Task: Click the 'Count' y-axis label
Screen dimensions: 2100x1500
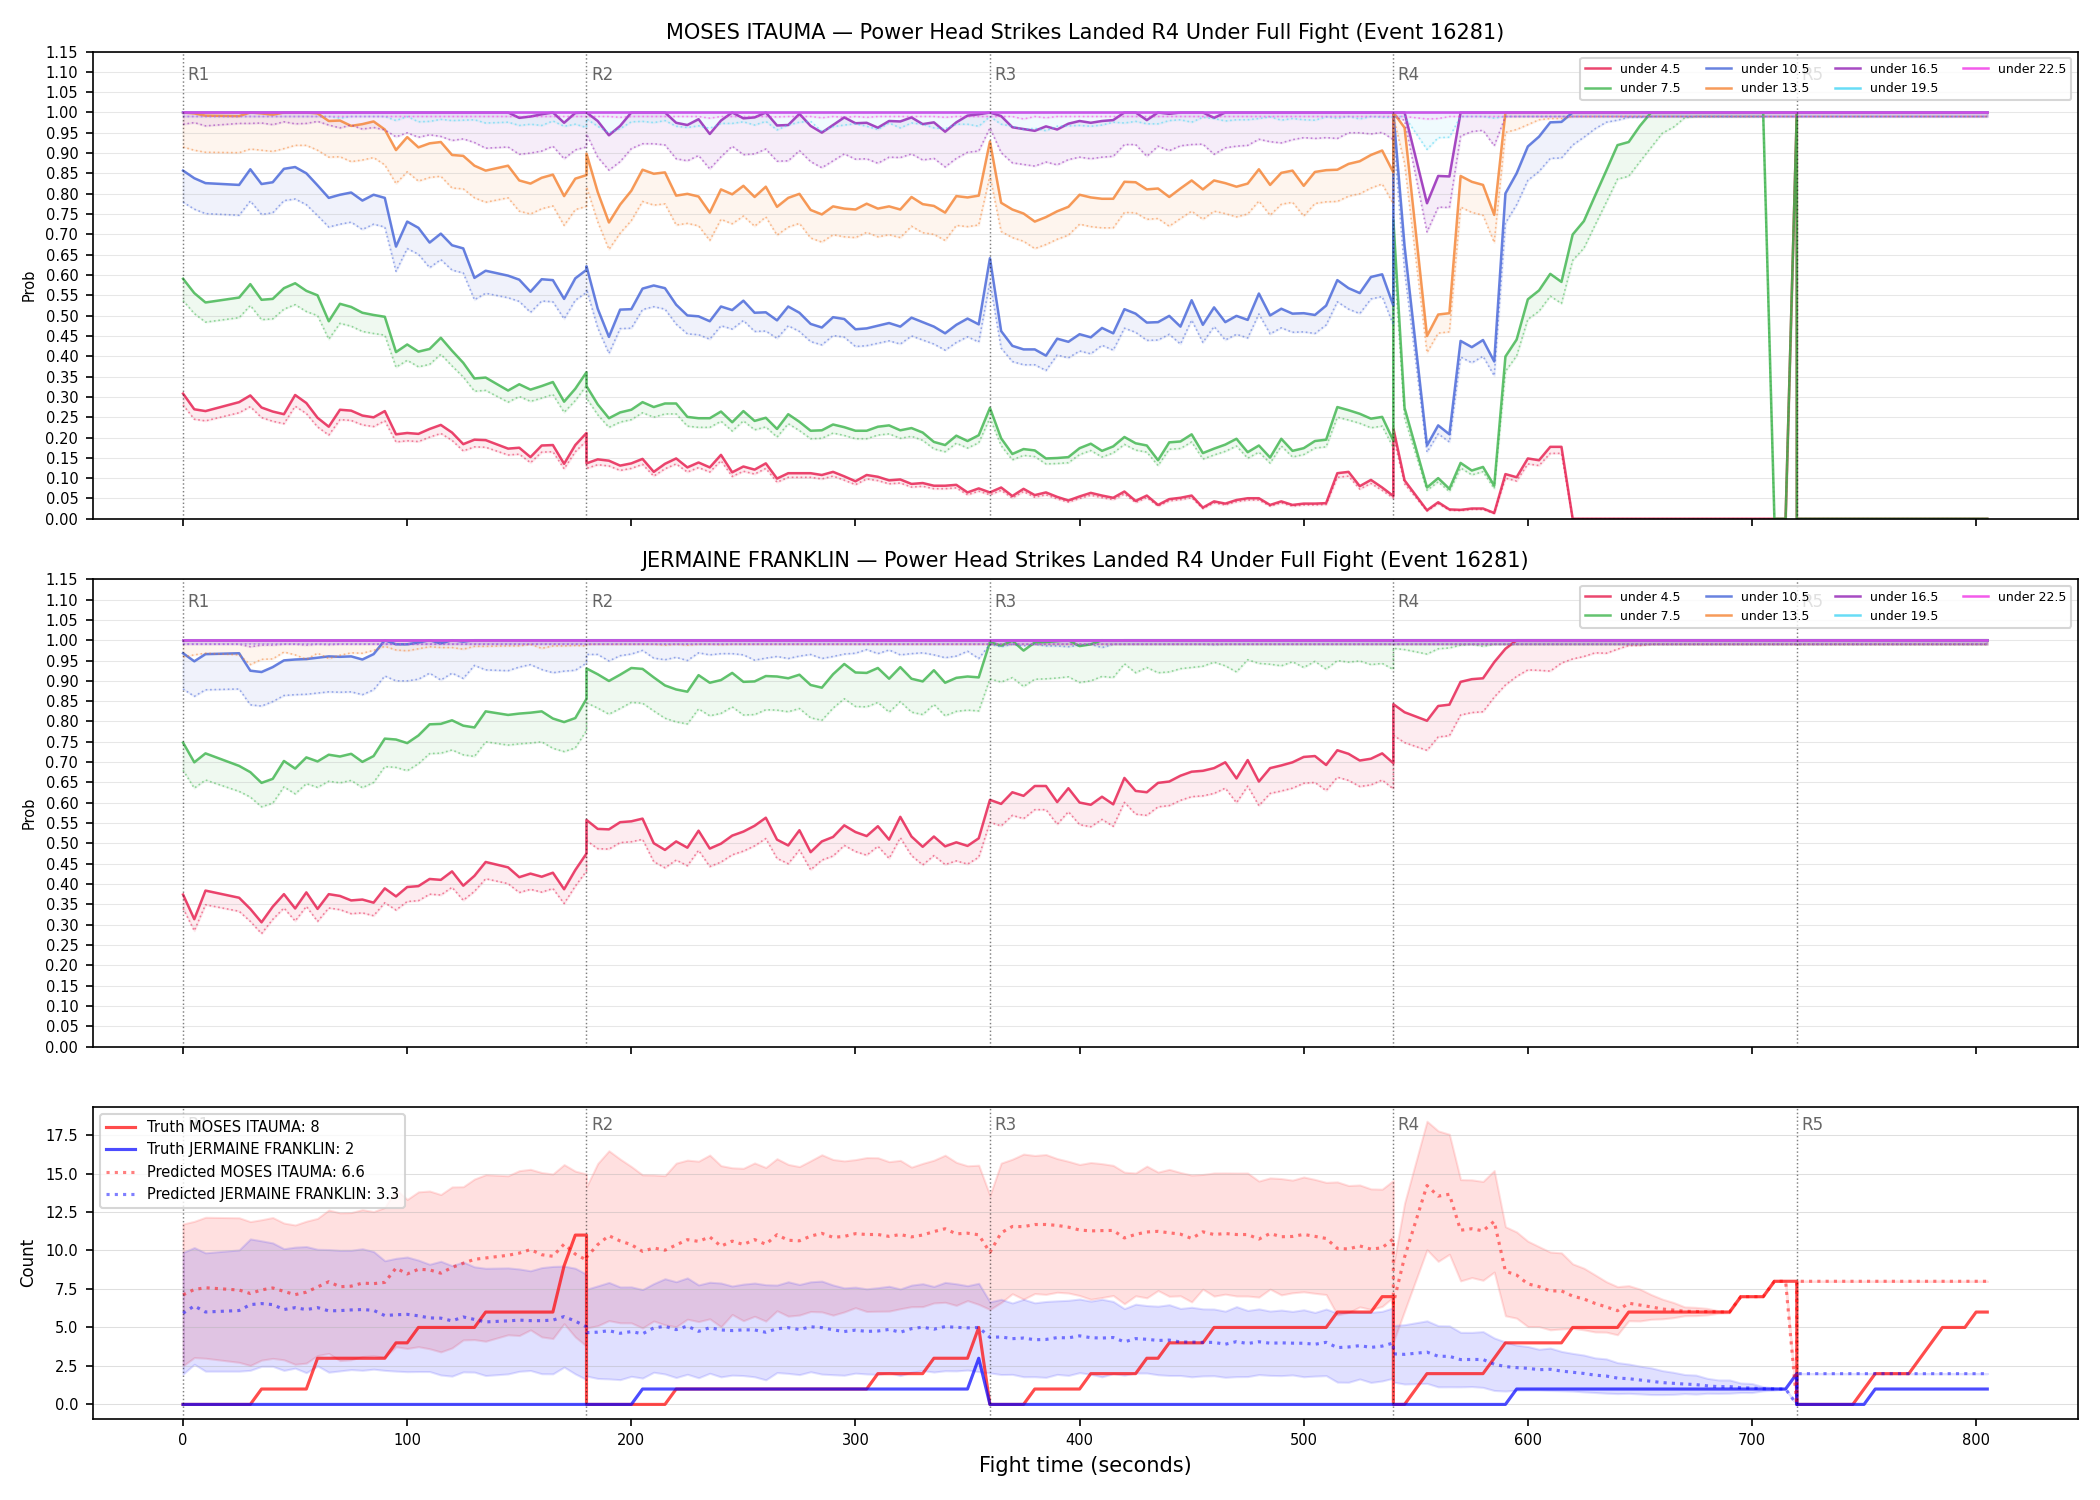Action: (27, 1263)
